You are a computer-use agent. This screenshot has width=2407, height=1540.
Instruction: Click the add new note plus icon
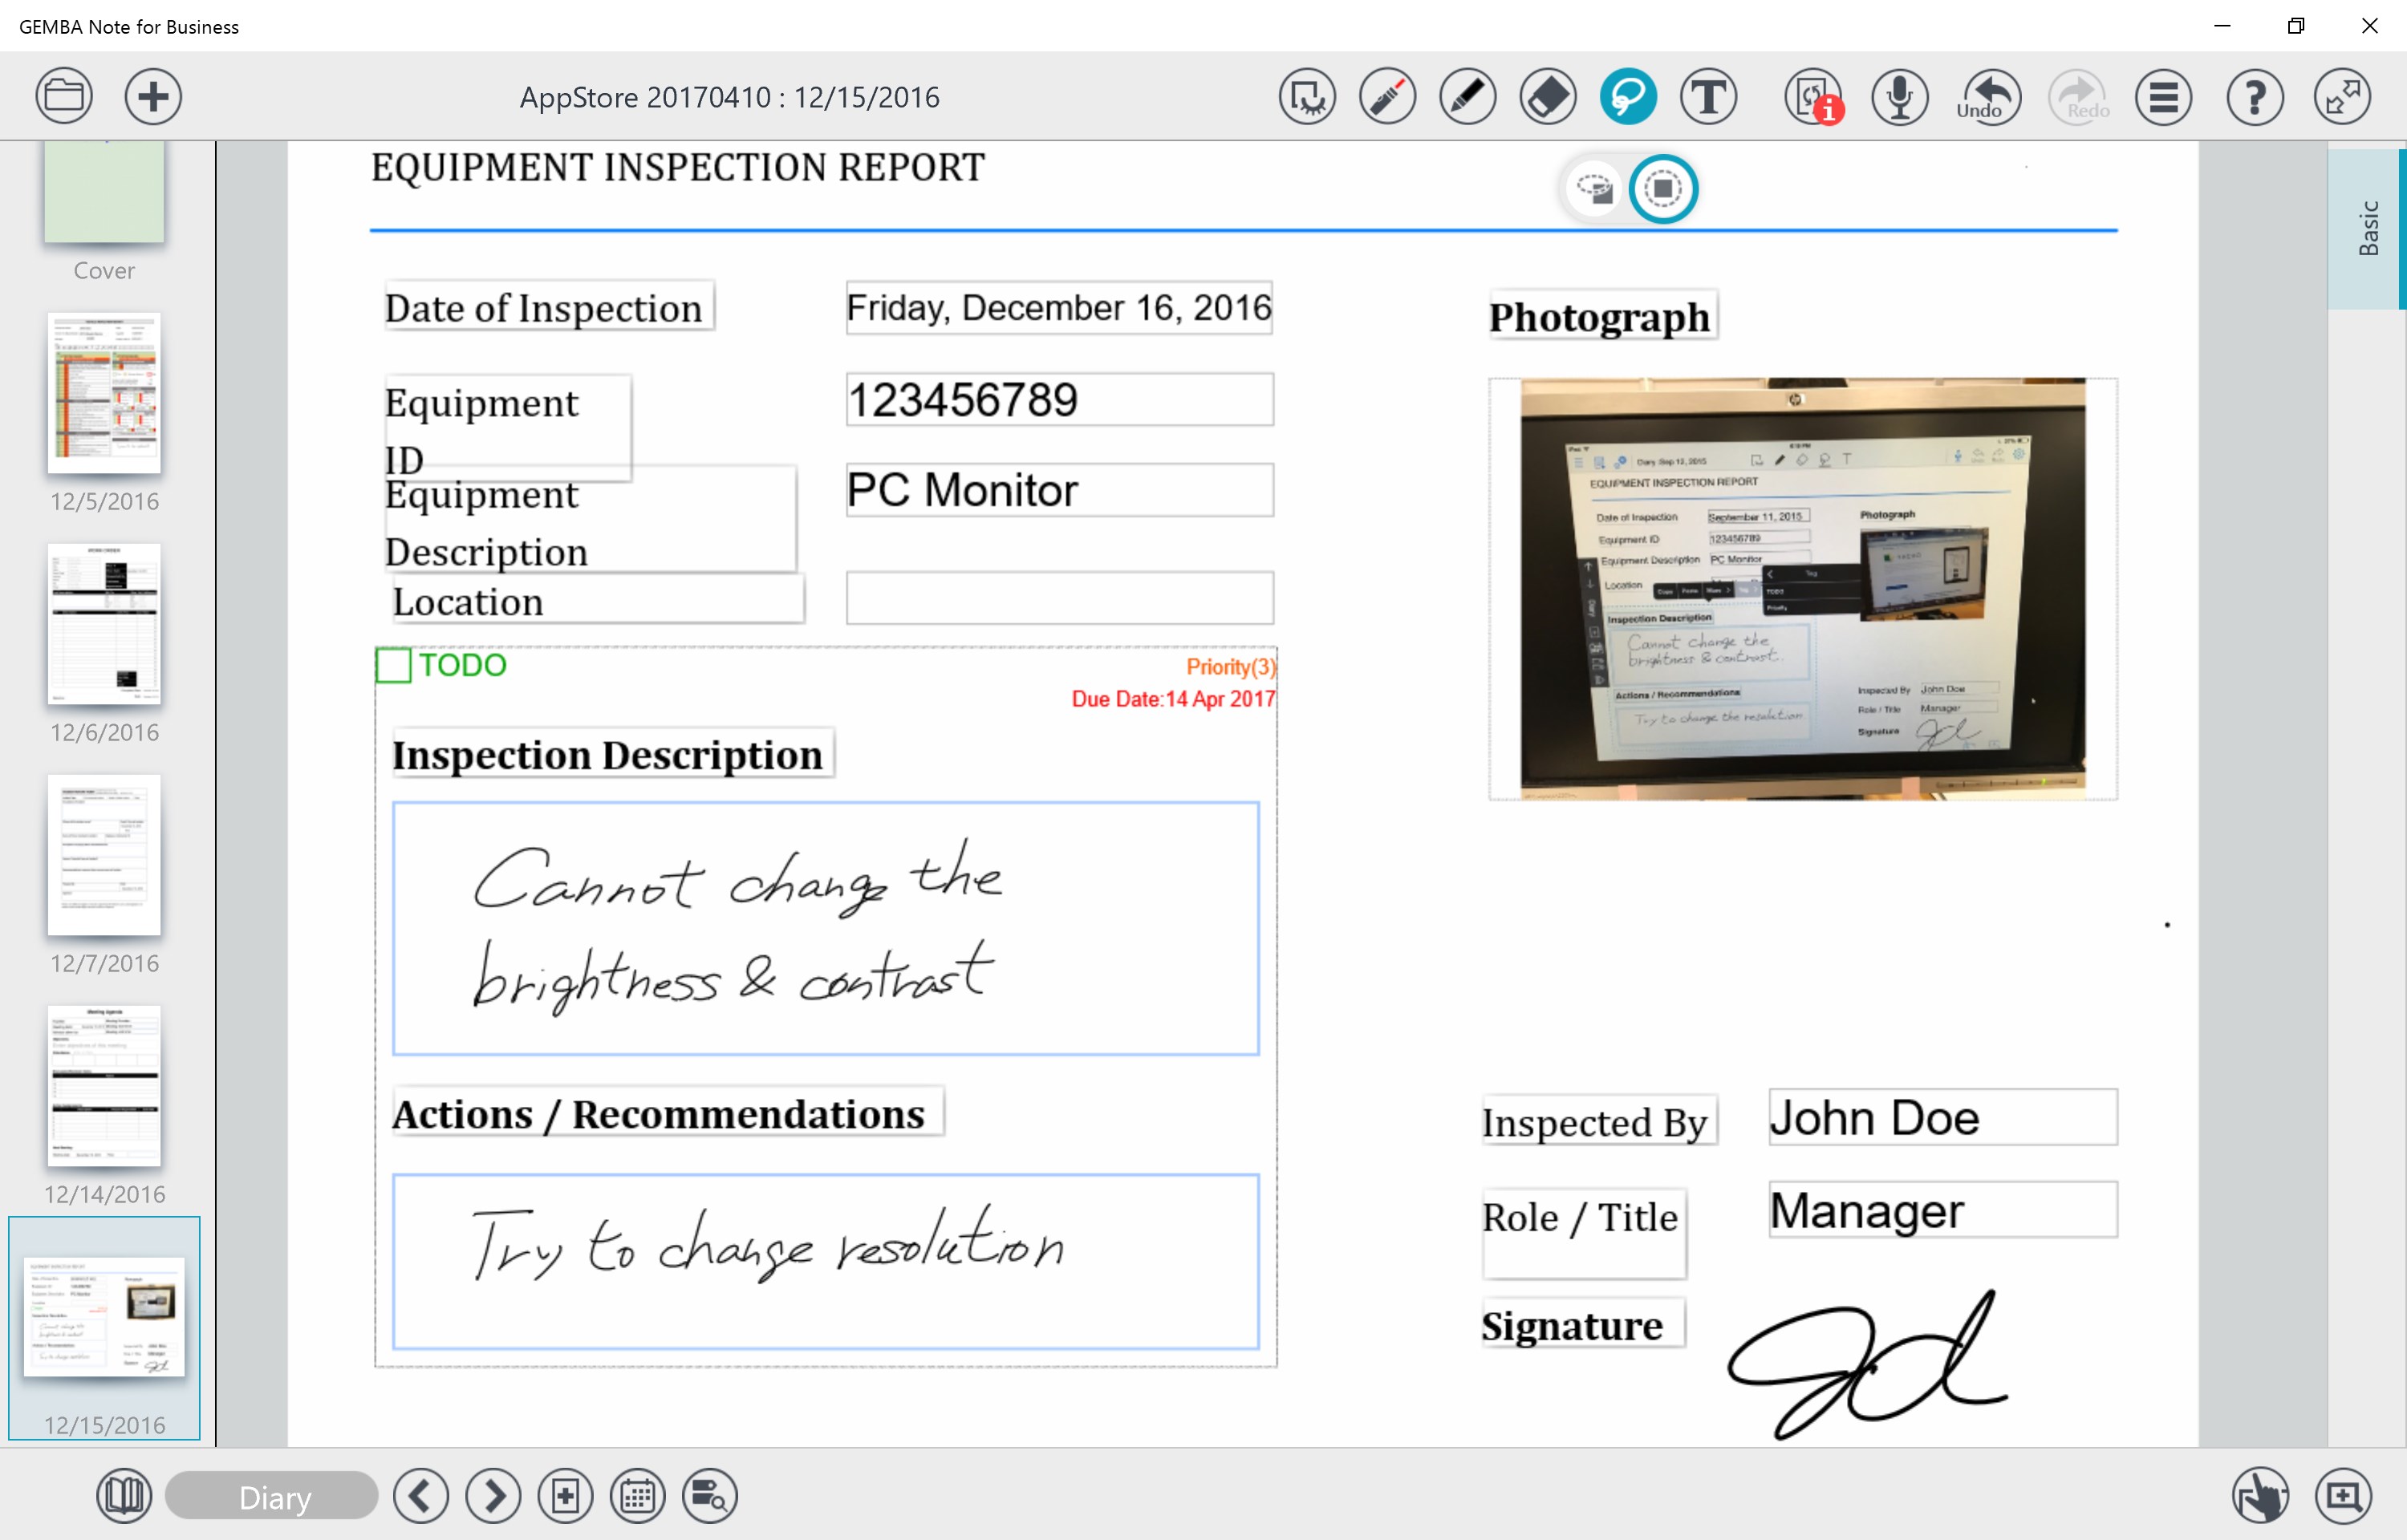(153, 97)
